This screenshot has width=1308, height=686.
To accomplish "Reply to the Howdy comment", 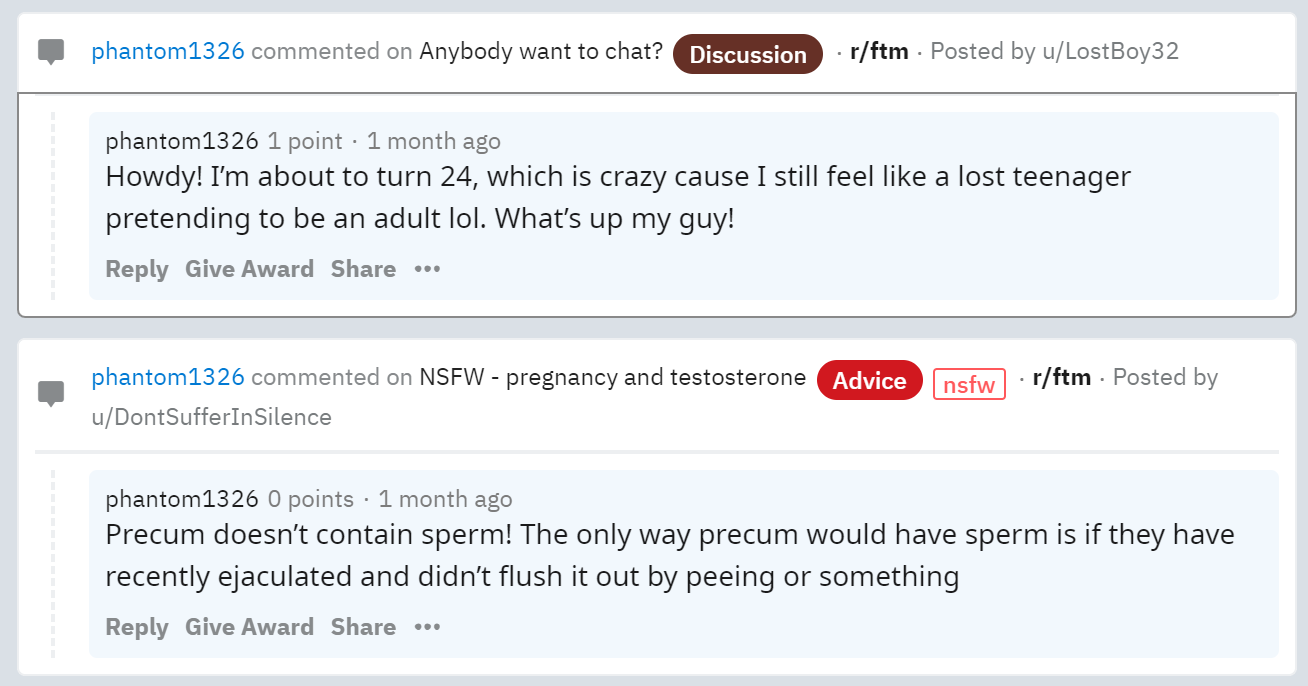I will pos(137,269).
